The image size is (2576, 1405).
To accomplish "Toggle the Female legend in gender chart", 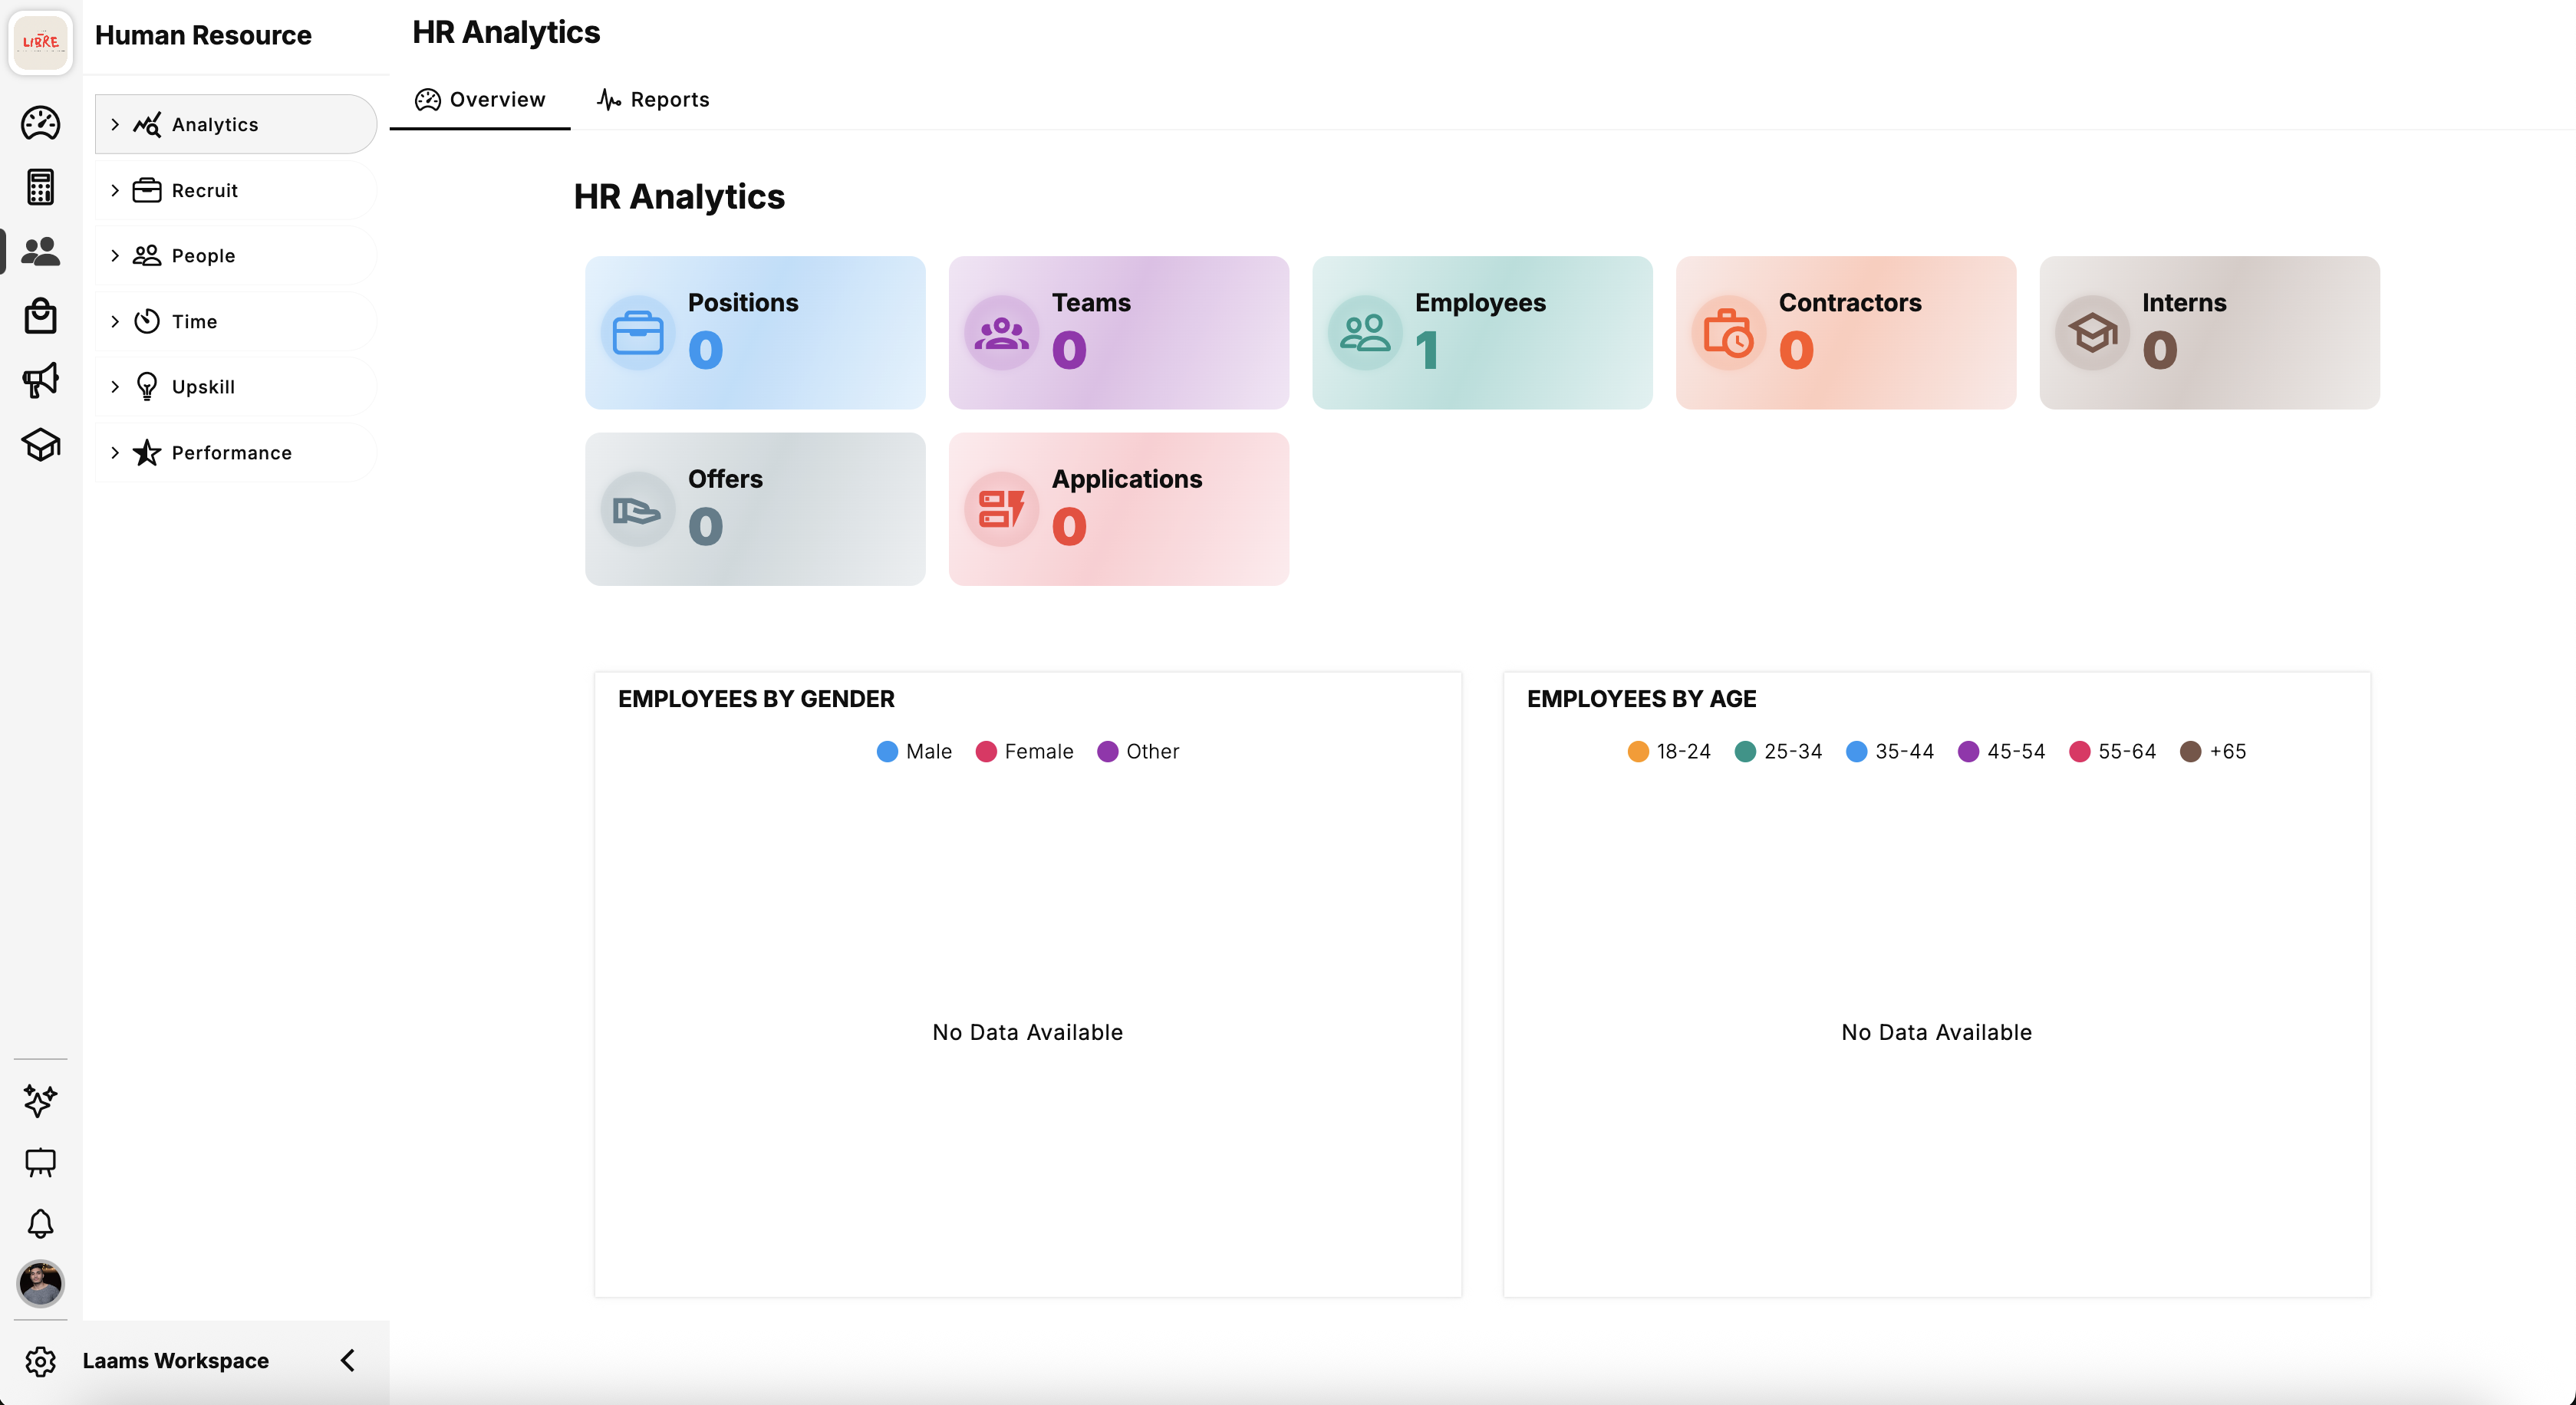I will pos(1024,751).
